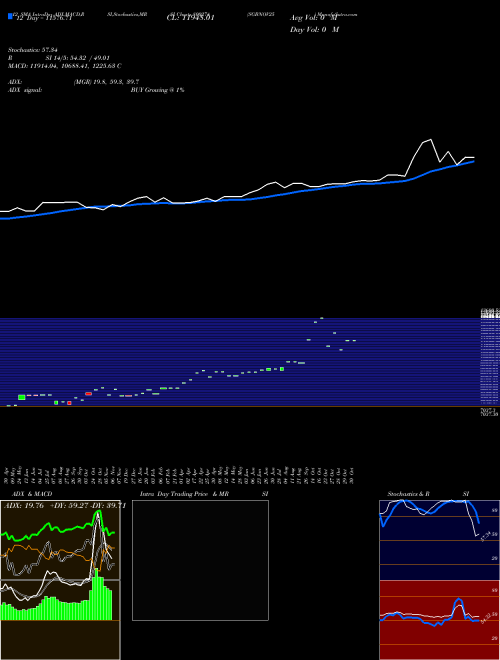Click the blue stochastics panel
Viewport: 500px width, 660px height.
click(x=439, y=540)
